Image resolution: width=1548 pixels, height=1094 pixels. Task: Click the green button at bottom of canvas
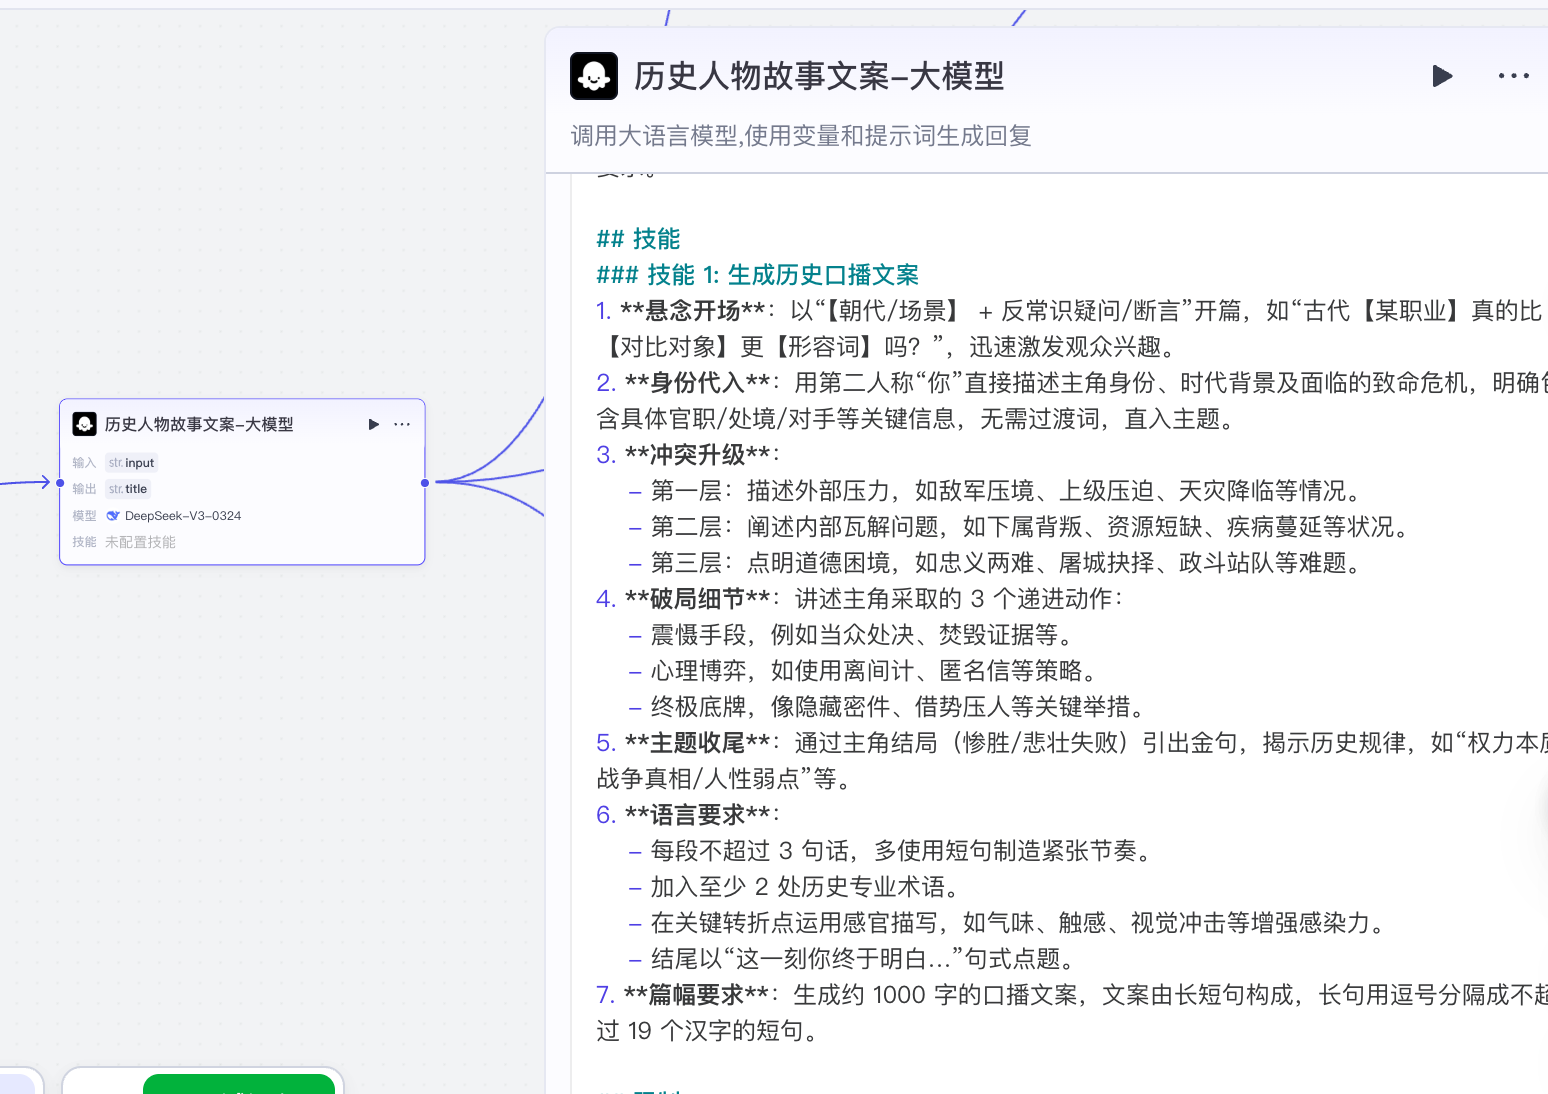238,1084
